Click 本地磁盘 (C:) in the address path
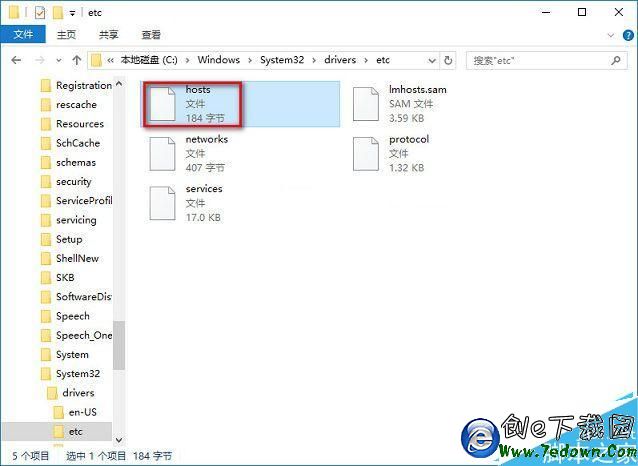Screen dimensions: 638x466 coord(149,60)
